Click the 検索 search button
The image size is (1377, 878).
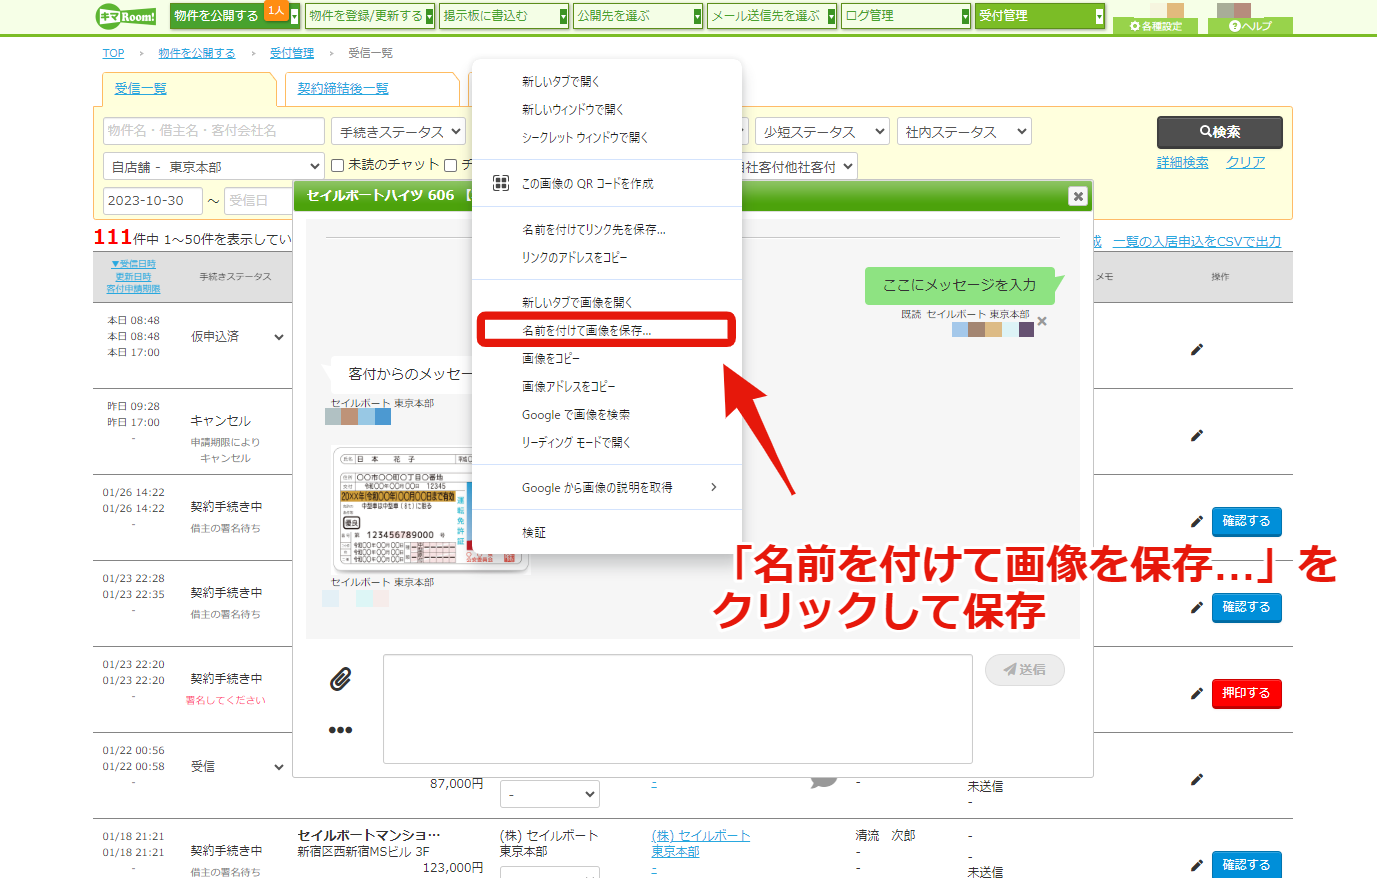(x=1219, y=132)
